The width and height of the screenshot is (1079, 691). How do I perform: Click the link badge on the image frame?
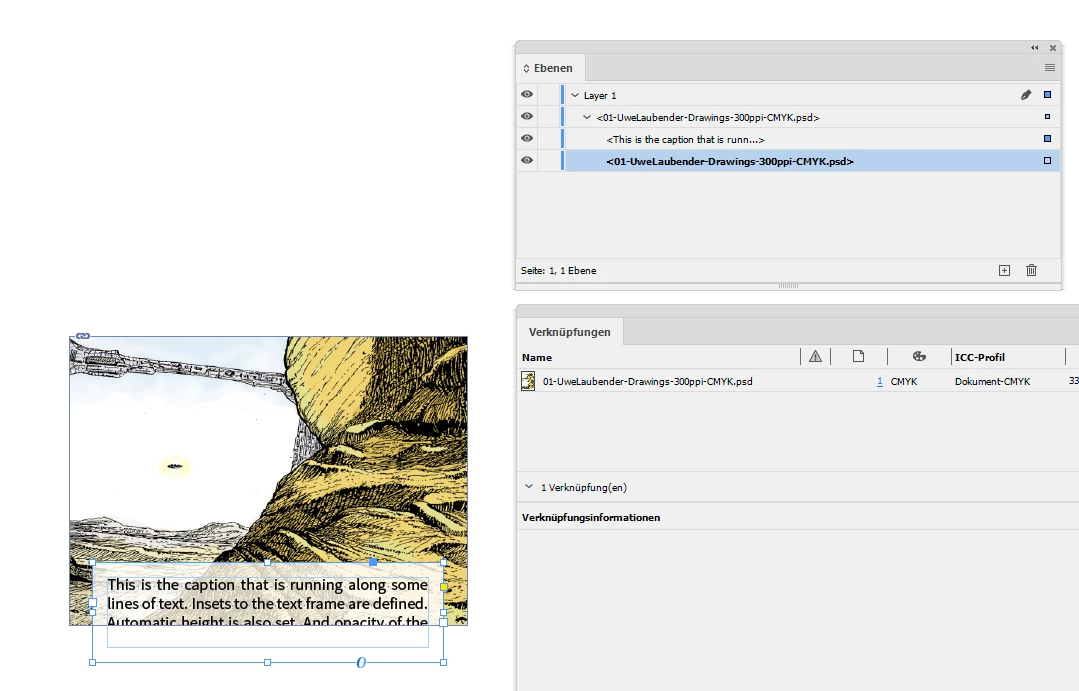[x=83, y=336]
